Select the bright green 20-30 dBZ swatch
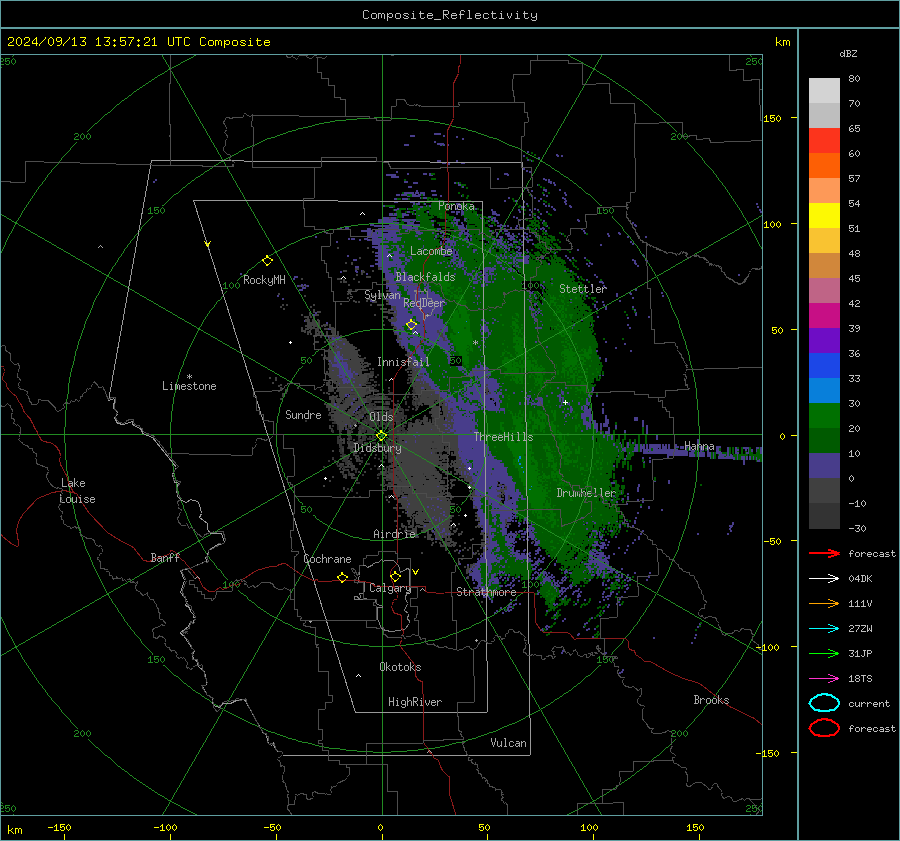The image size is (900, 841). 824,416
